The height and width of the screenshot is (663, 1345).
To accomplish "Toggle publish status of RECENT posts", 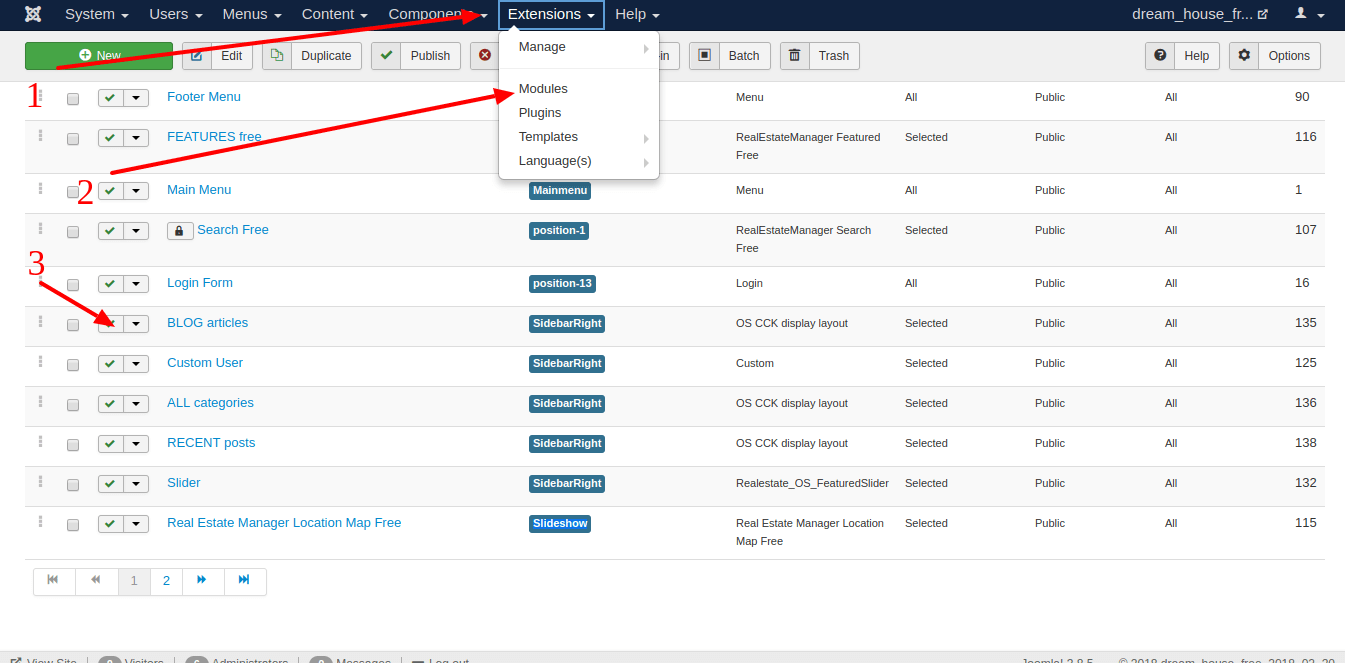I will coord(110,444).
